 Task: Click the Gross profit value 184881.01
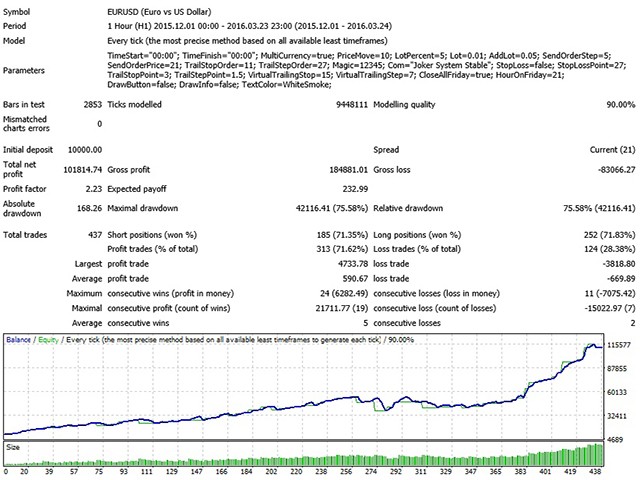pos(348,169)
